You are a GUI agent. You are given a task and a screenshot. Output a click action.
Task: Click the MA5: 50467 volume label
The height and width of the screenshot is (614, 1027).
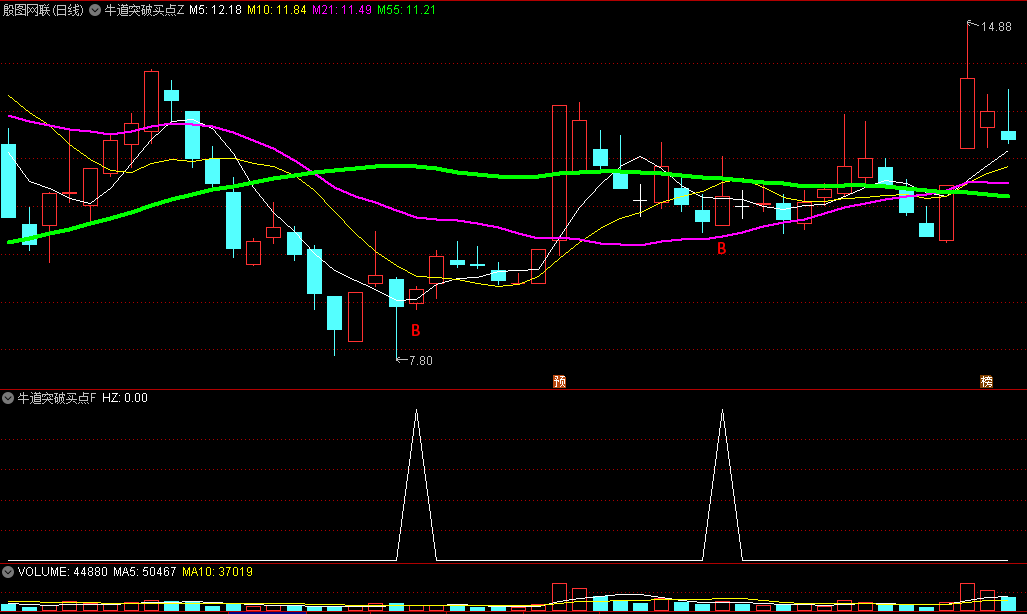pos(144,571)
